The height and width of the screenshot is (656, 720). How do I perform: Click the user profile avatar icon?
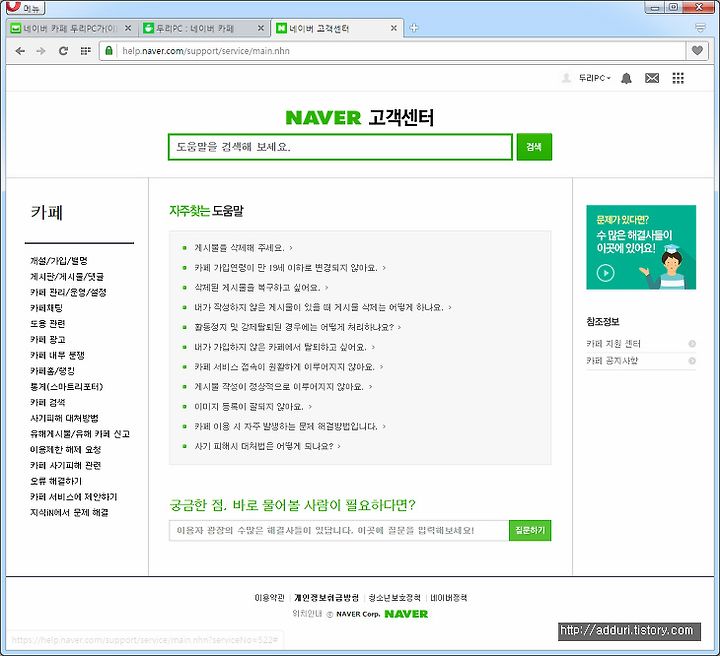[566, 78]
